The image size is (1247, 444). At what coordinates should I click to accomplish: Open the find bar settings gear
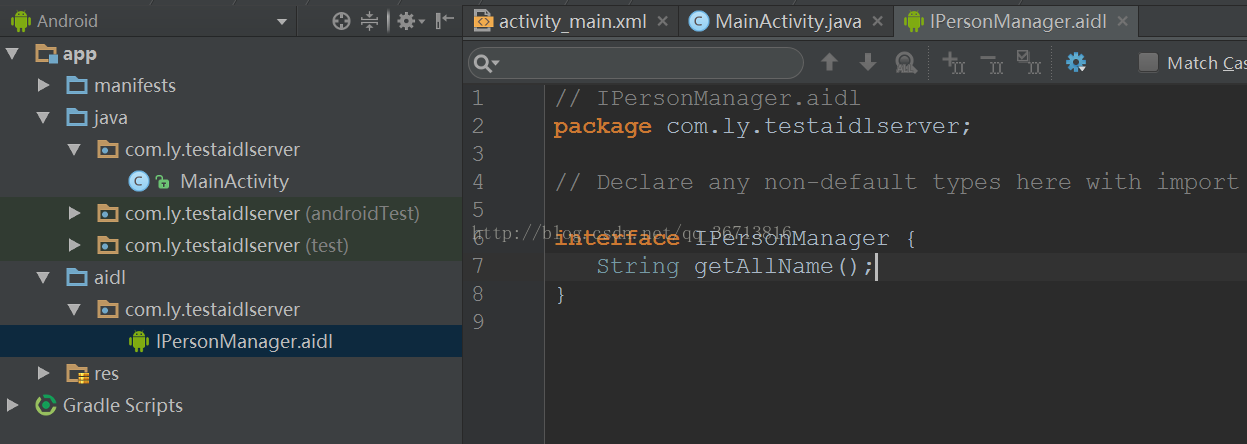1076,63
